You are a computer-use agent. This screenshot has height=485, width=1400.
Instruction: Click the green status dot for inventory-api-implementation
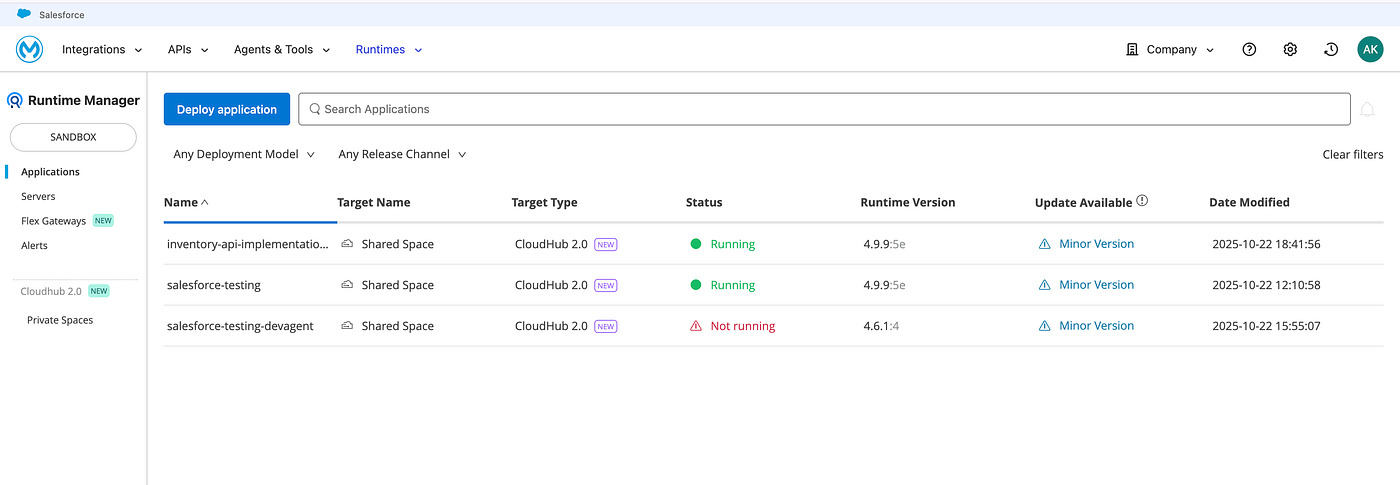pos(696,244)
